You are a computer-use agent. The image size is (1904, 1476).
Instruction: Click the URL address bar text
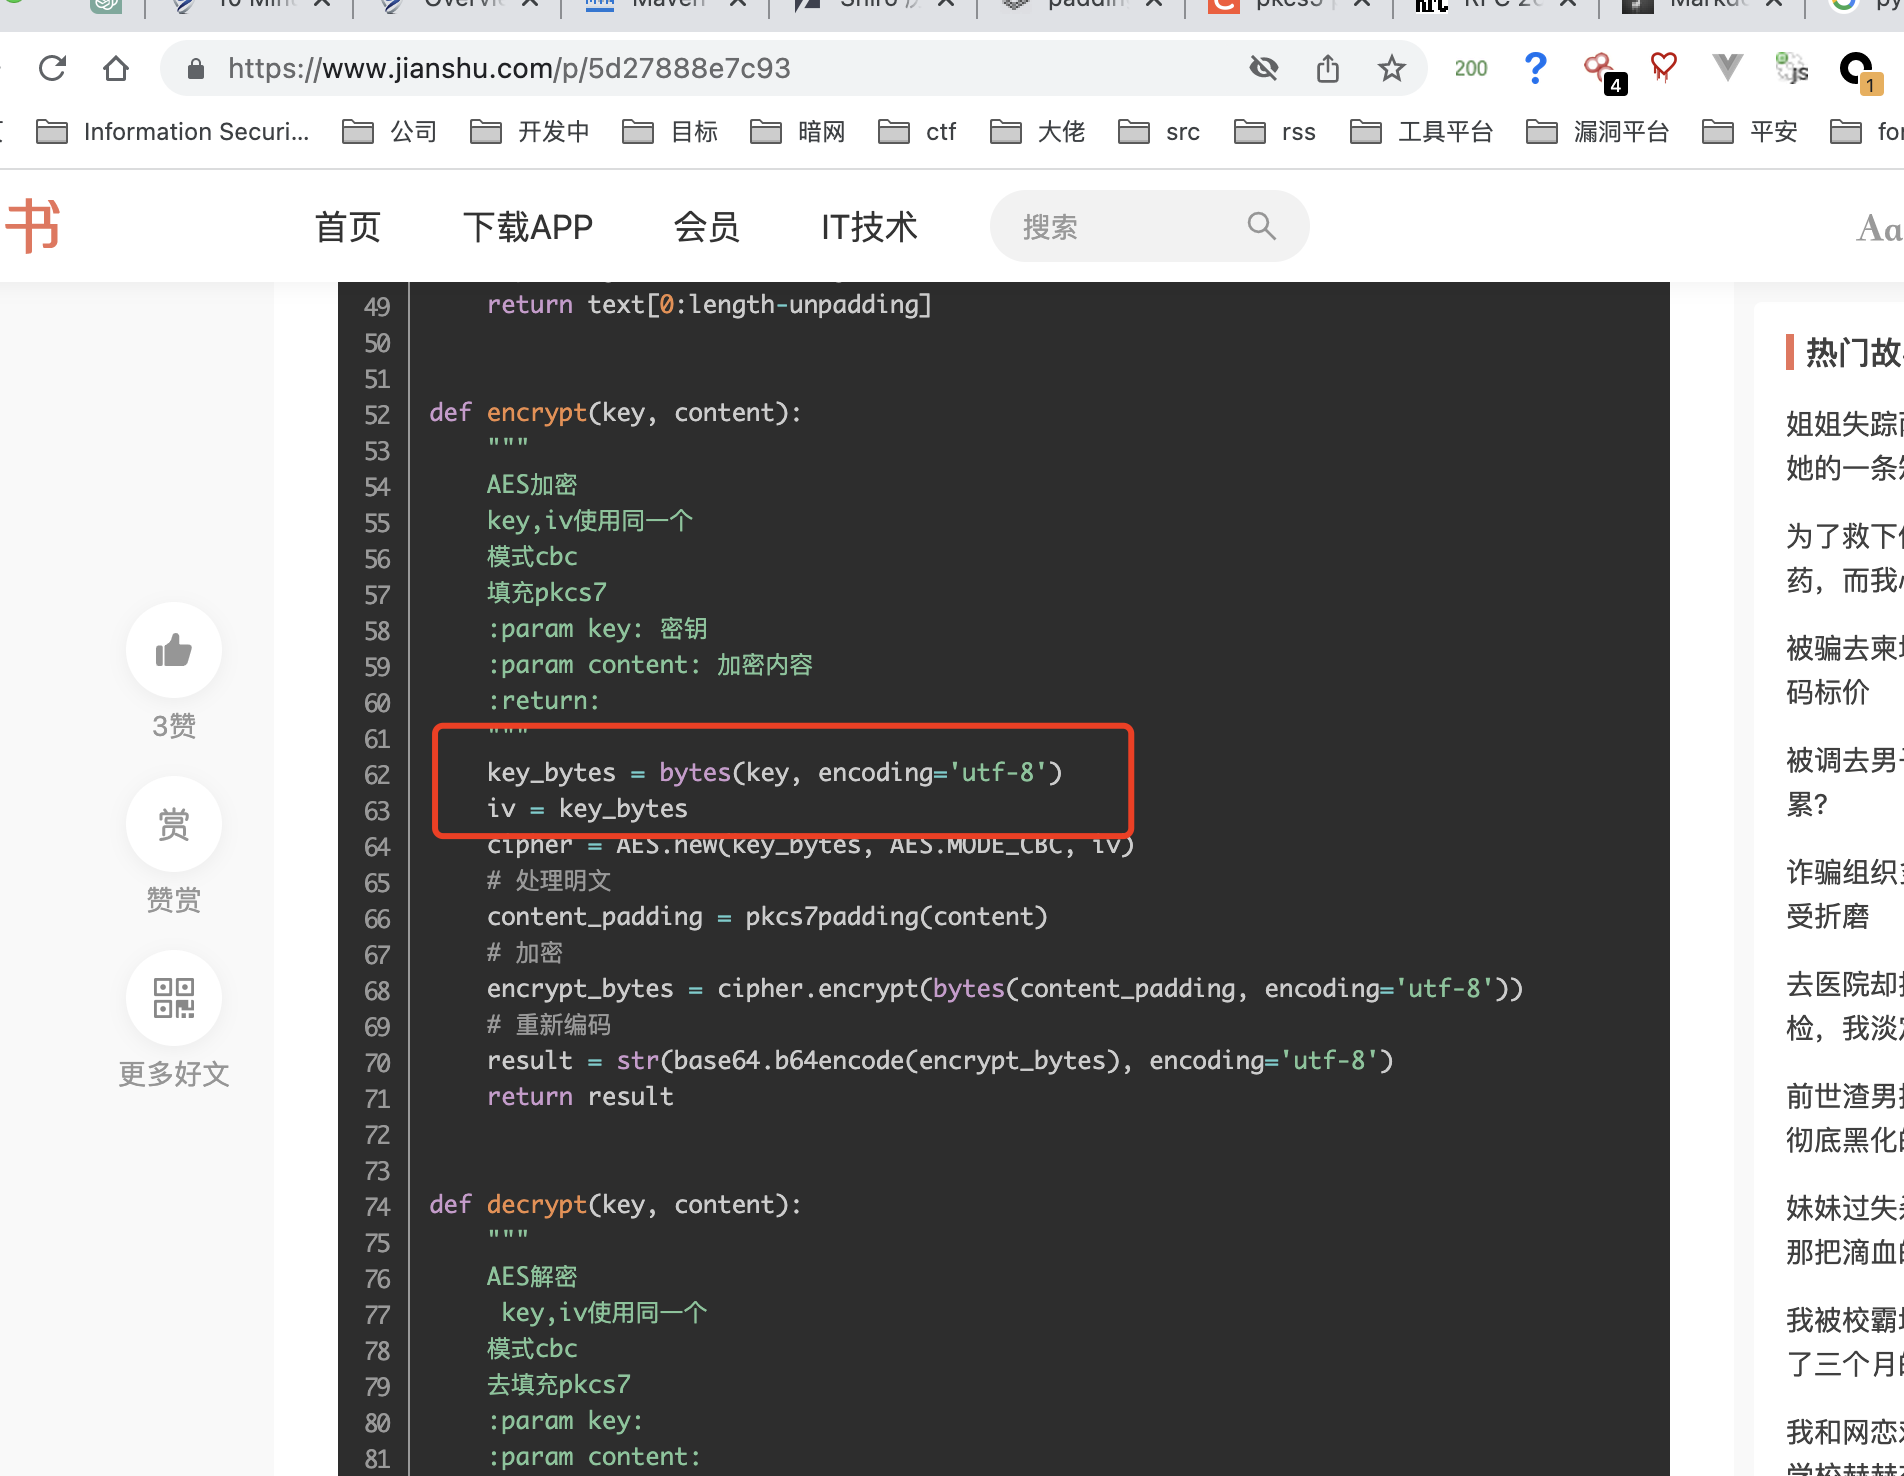pos(509,68)
